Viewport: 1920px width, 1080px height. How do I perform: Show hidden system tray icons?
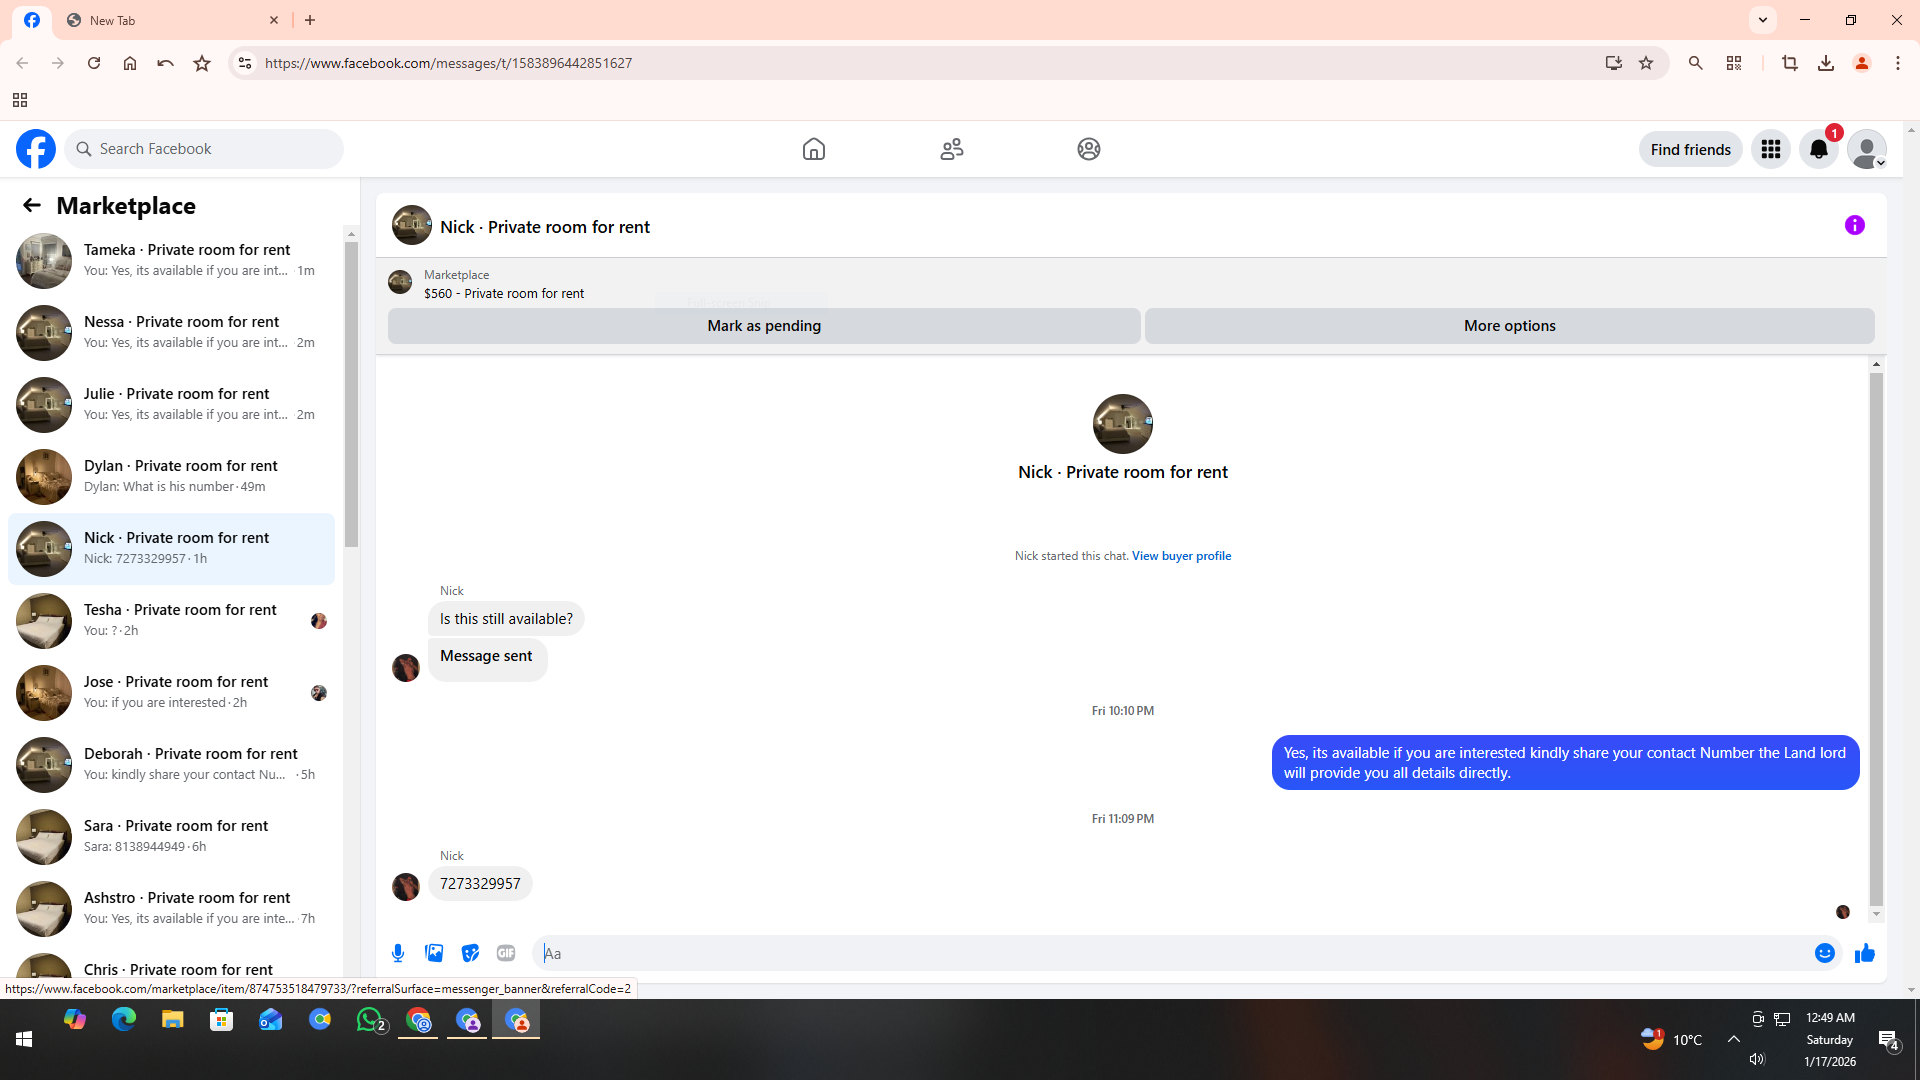[x=1733, y=1039]
